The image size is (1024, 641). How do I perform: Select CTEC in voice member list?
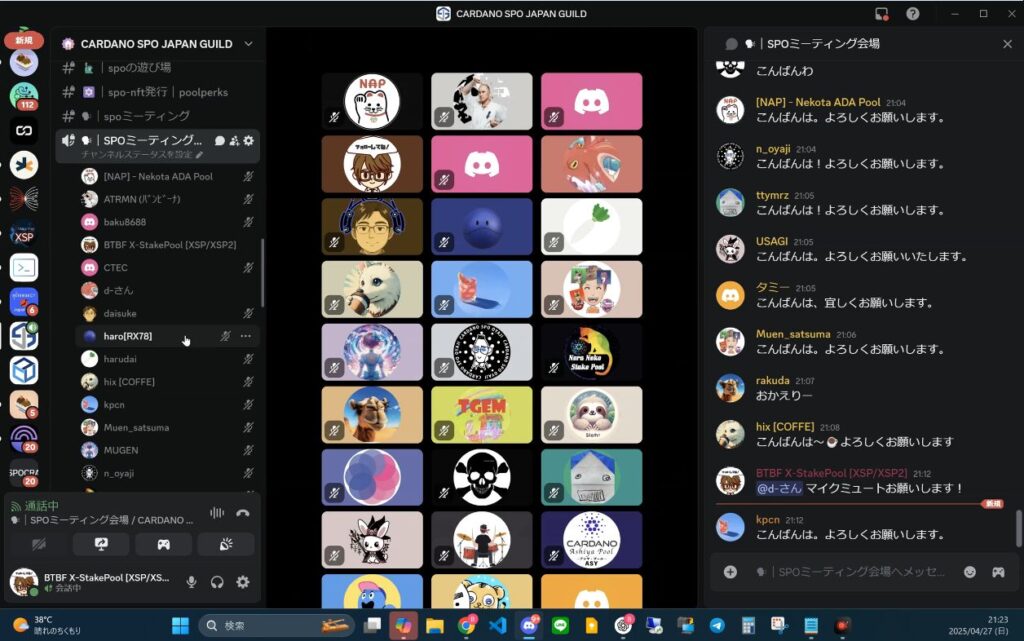pyautogui.click(x=168, y=268)
